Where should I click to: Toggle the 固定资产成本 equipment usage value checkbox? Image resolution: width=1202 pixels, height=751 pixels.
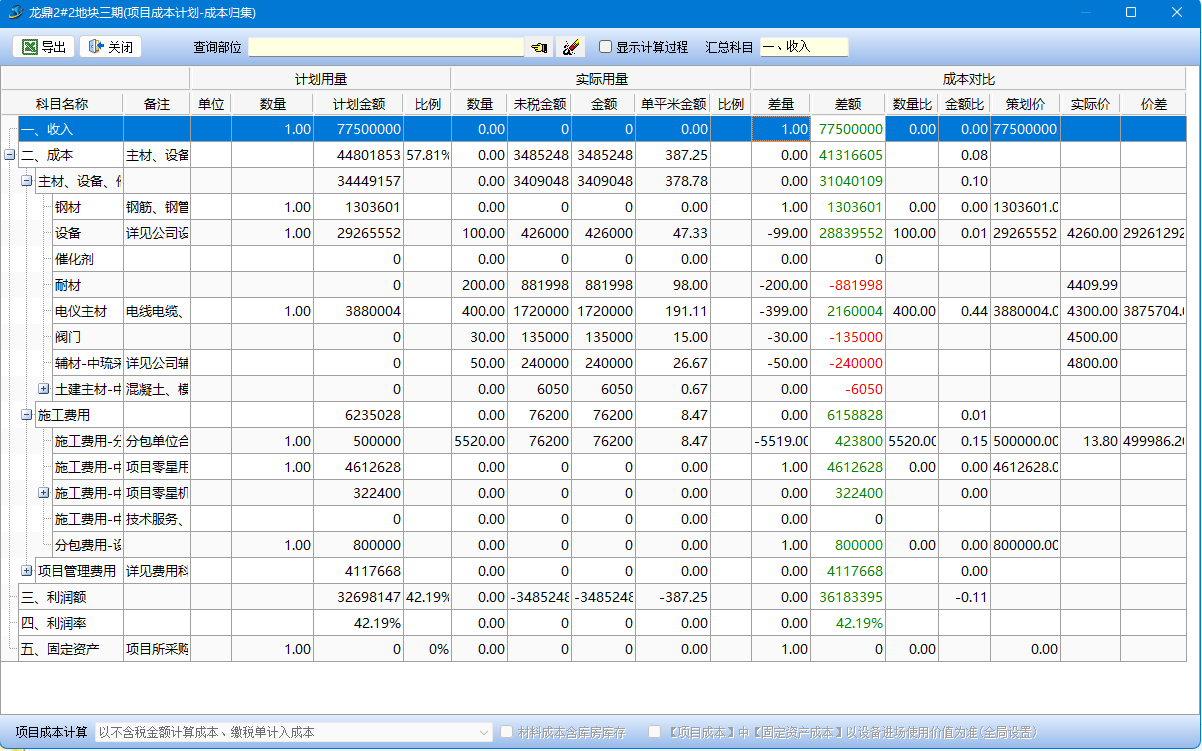click(x=654, y=732)
